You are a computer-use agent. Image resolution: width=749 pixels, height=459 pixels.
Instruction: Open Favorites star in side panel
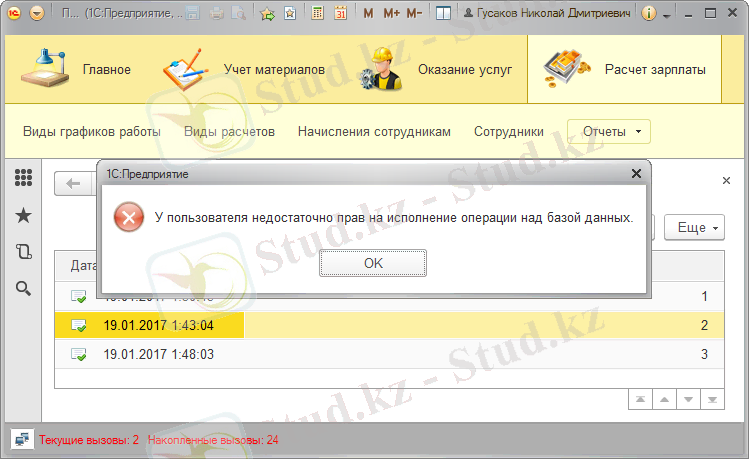tap(23, 215)
